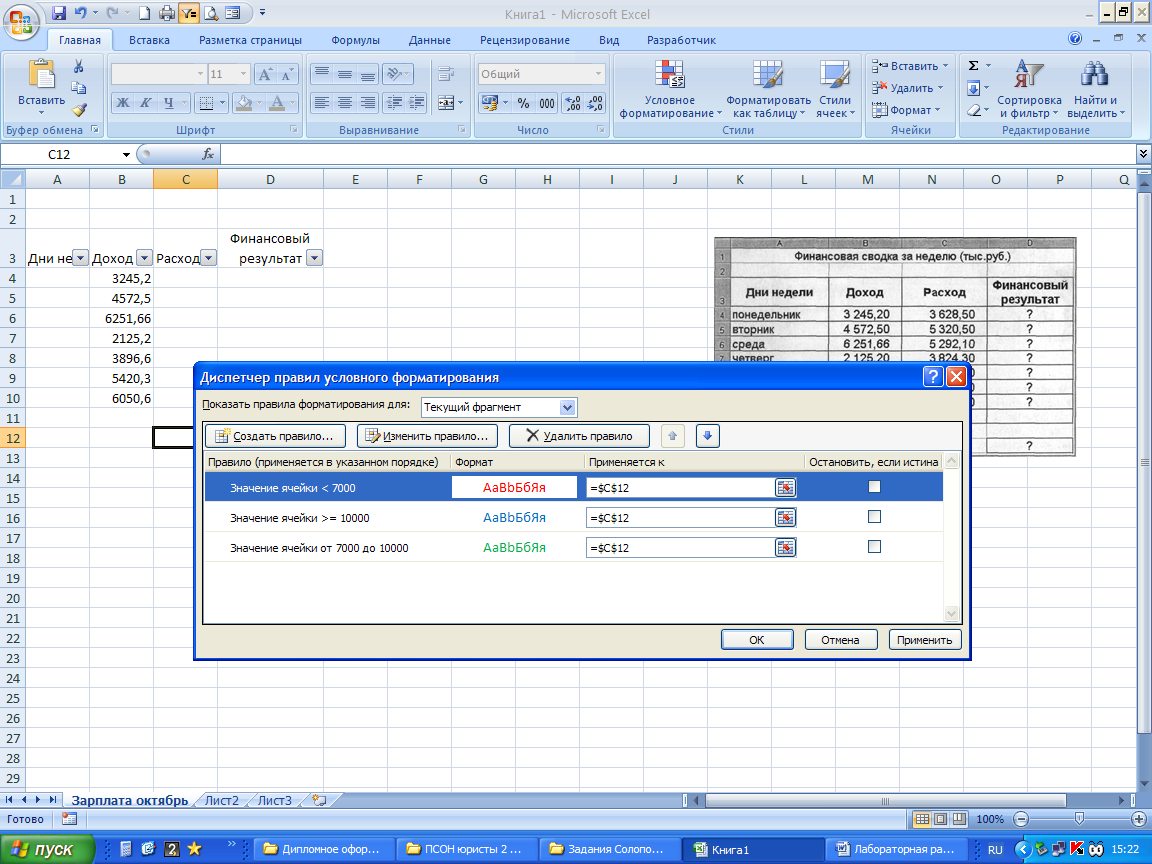Center text horizontally in the cell
This screenshot has width=1152, height=864.
344,103
